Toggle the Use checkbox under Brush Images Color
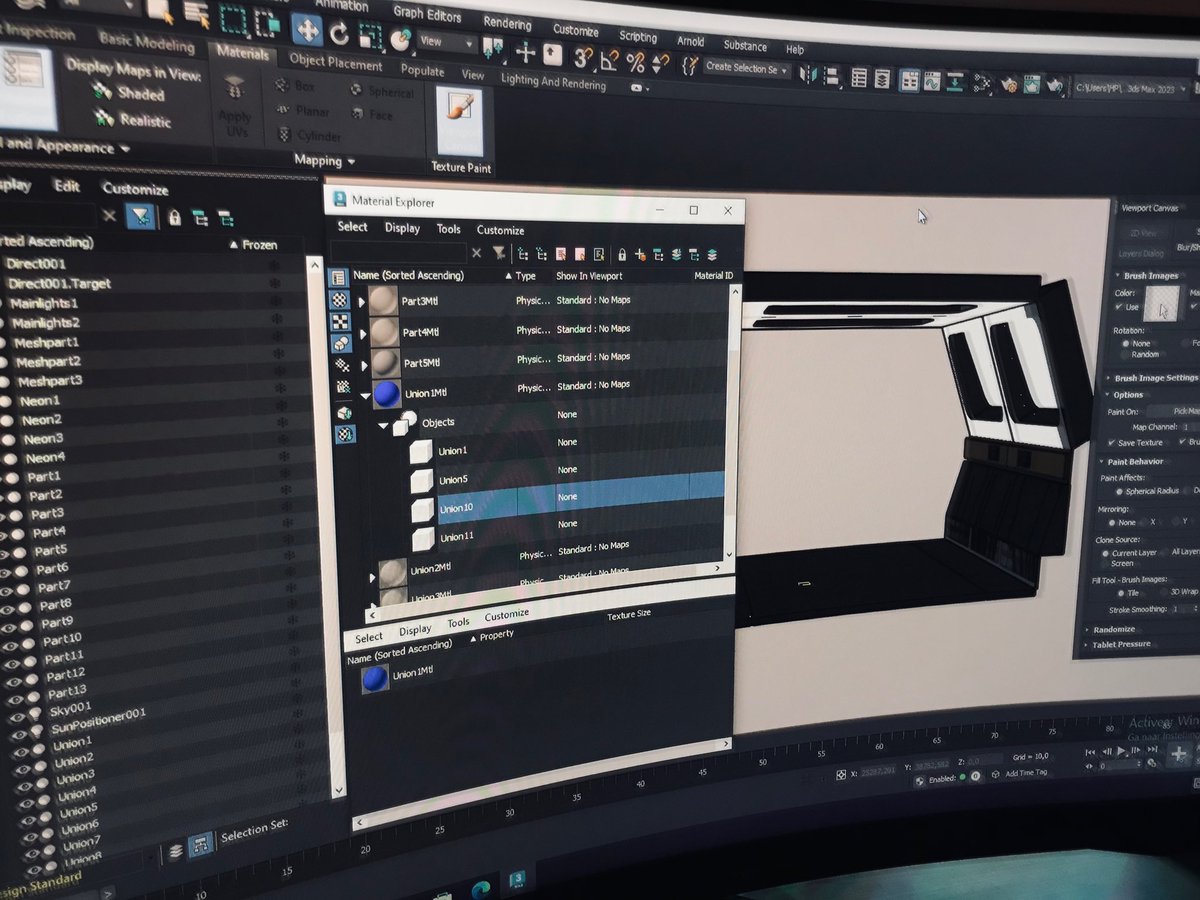 click(x=1121, y=306)
